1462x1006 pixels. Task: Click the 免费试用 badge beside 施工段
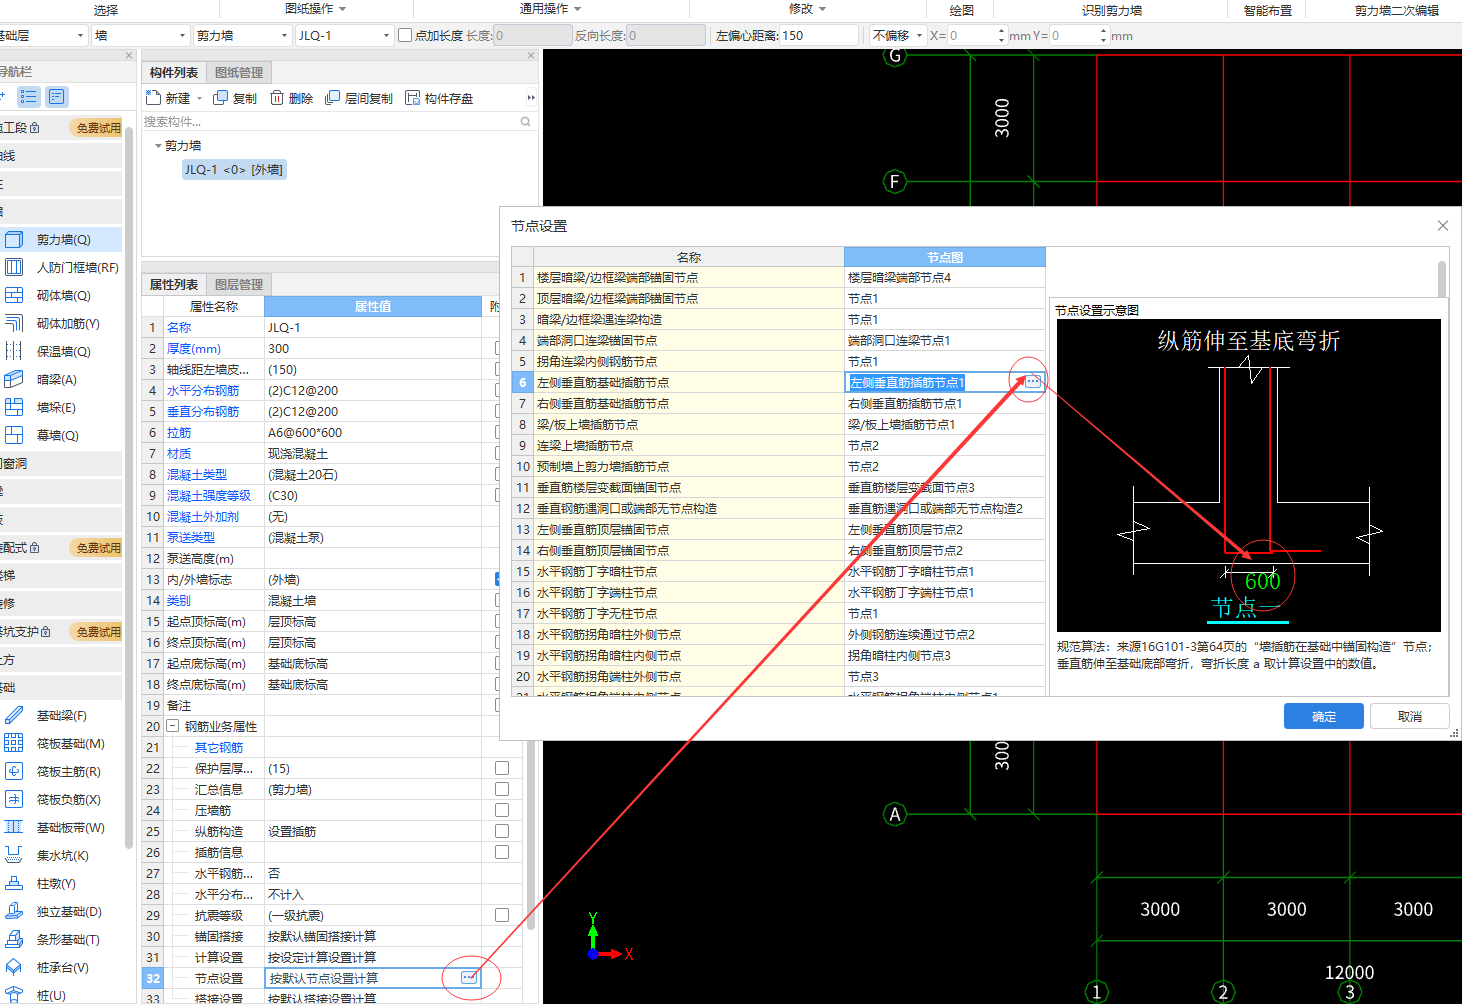tap(98, 128)
